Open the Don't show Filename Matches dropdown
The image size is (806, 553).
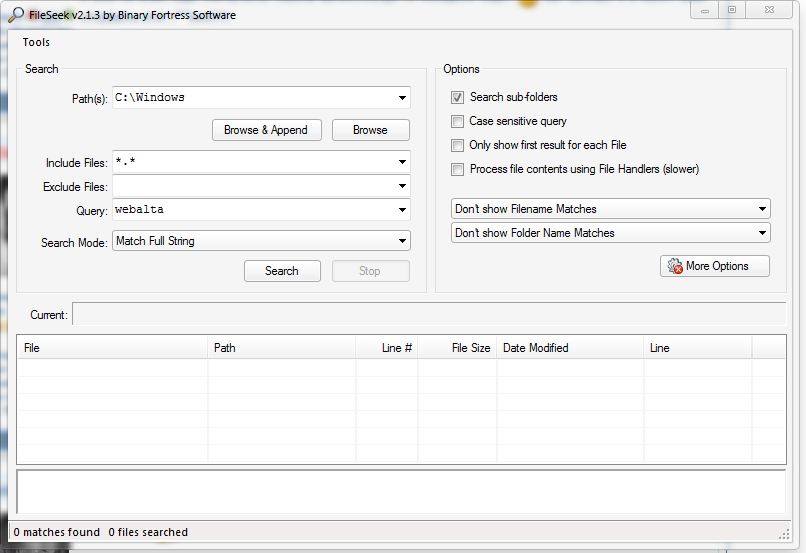pos(611,209)
